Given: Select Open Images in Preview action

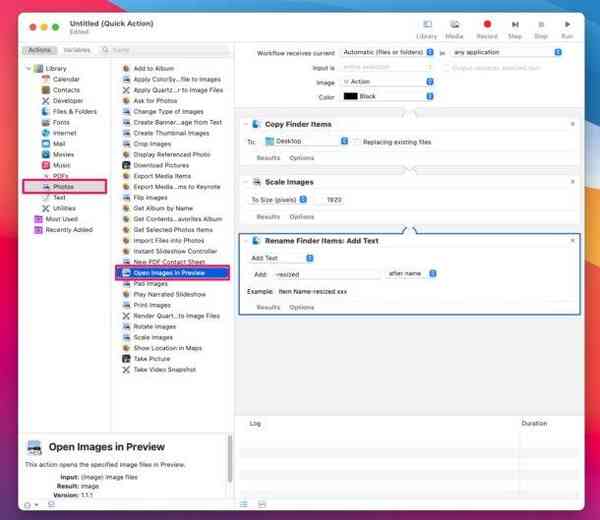Looking at the screenshot, I should tap(172, 273).
